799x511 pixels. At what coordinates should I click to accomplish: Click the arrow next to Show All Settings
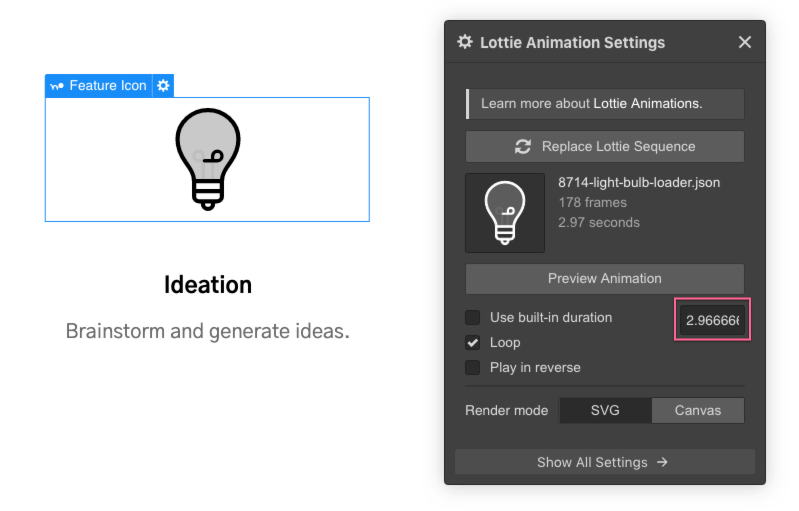click(662, 462)
